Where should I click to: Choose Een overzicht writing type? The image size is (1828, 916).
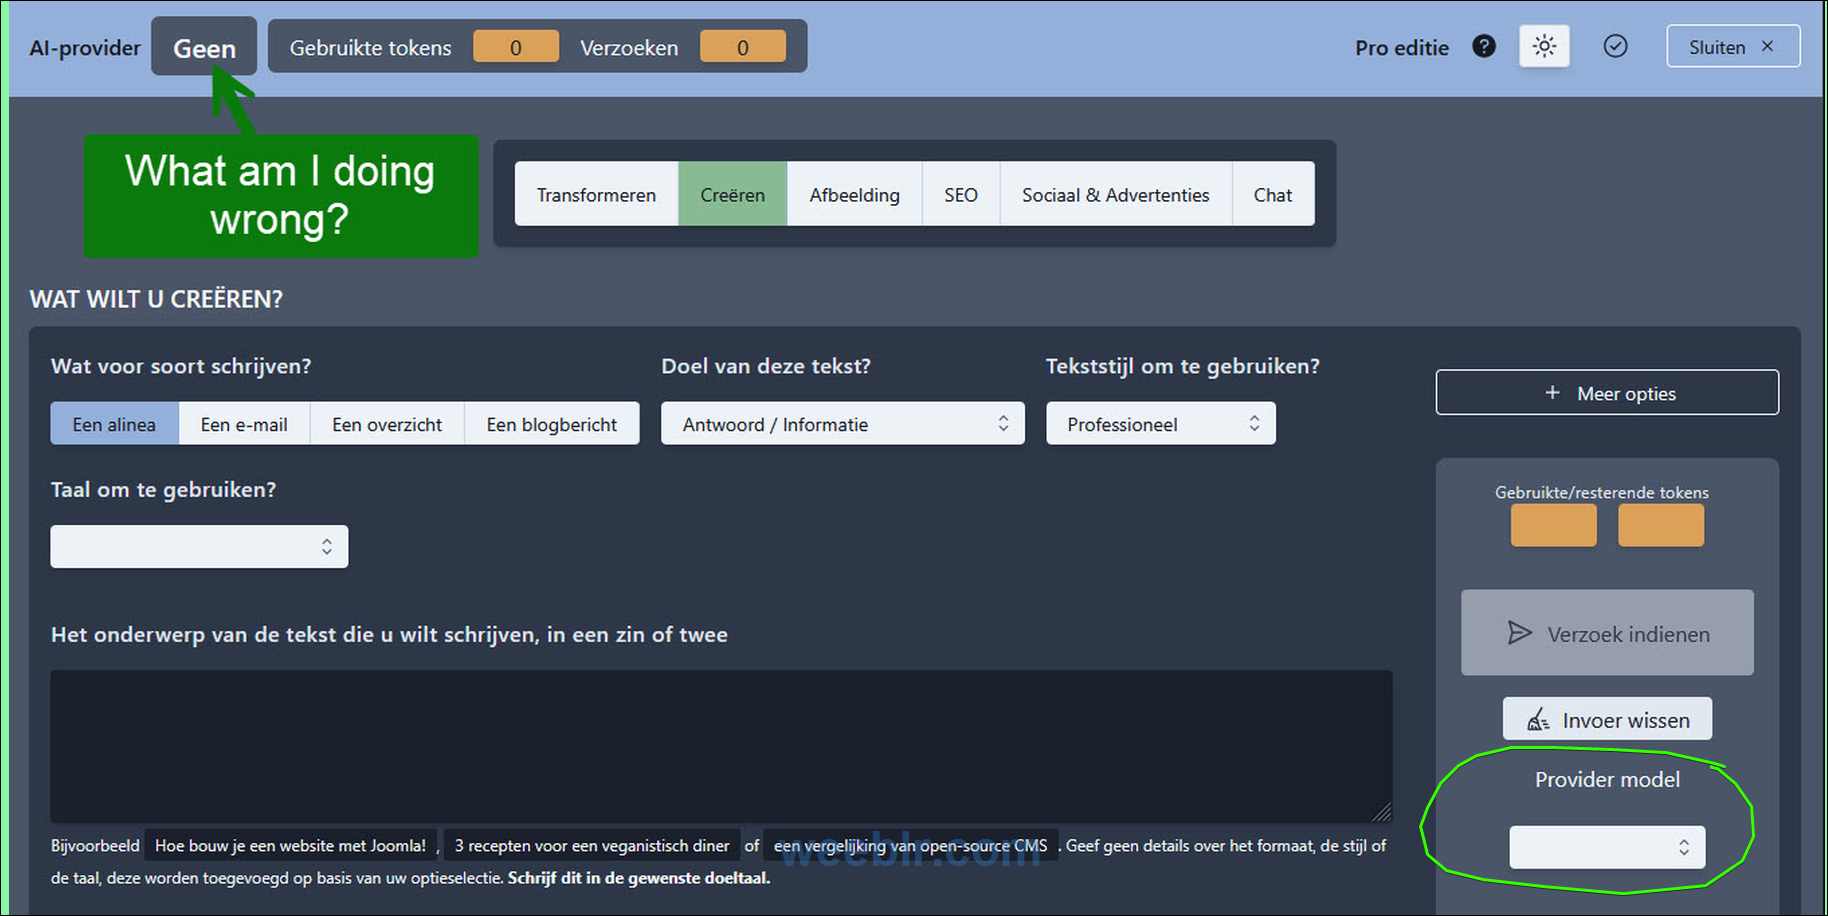pos(387,424)
